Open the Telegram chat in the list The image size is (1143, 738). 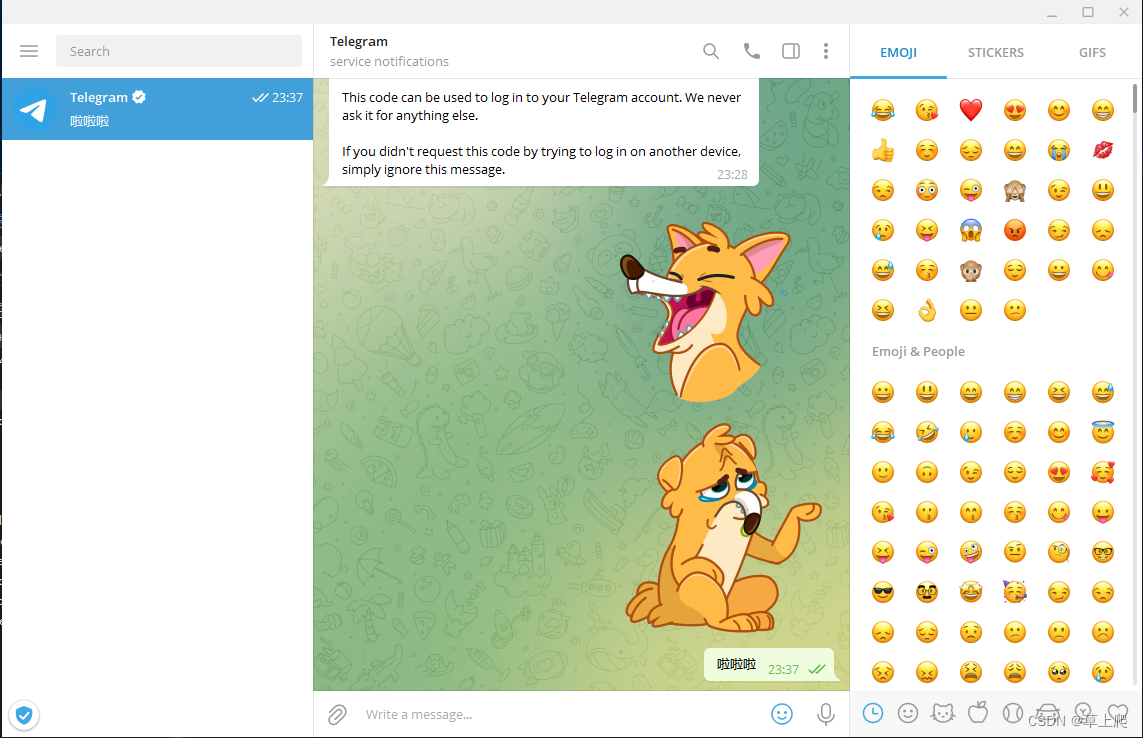pos(157,109)
